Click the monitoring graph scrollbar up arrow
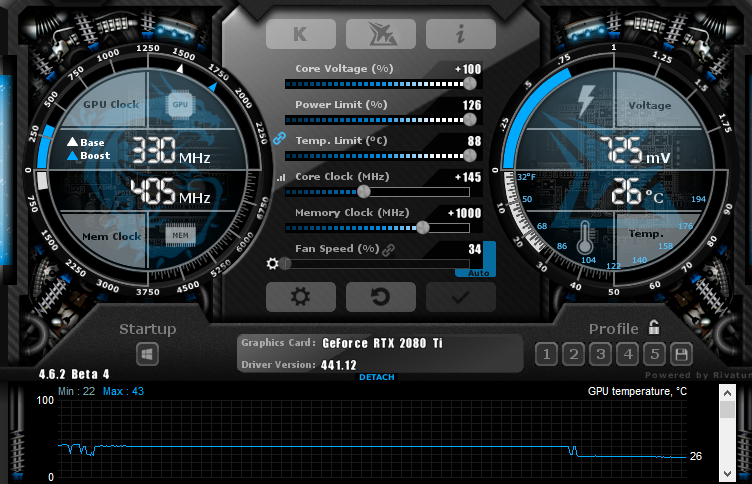752x484 pixels. tap(728, 393)
